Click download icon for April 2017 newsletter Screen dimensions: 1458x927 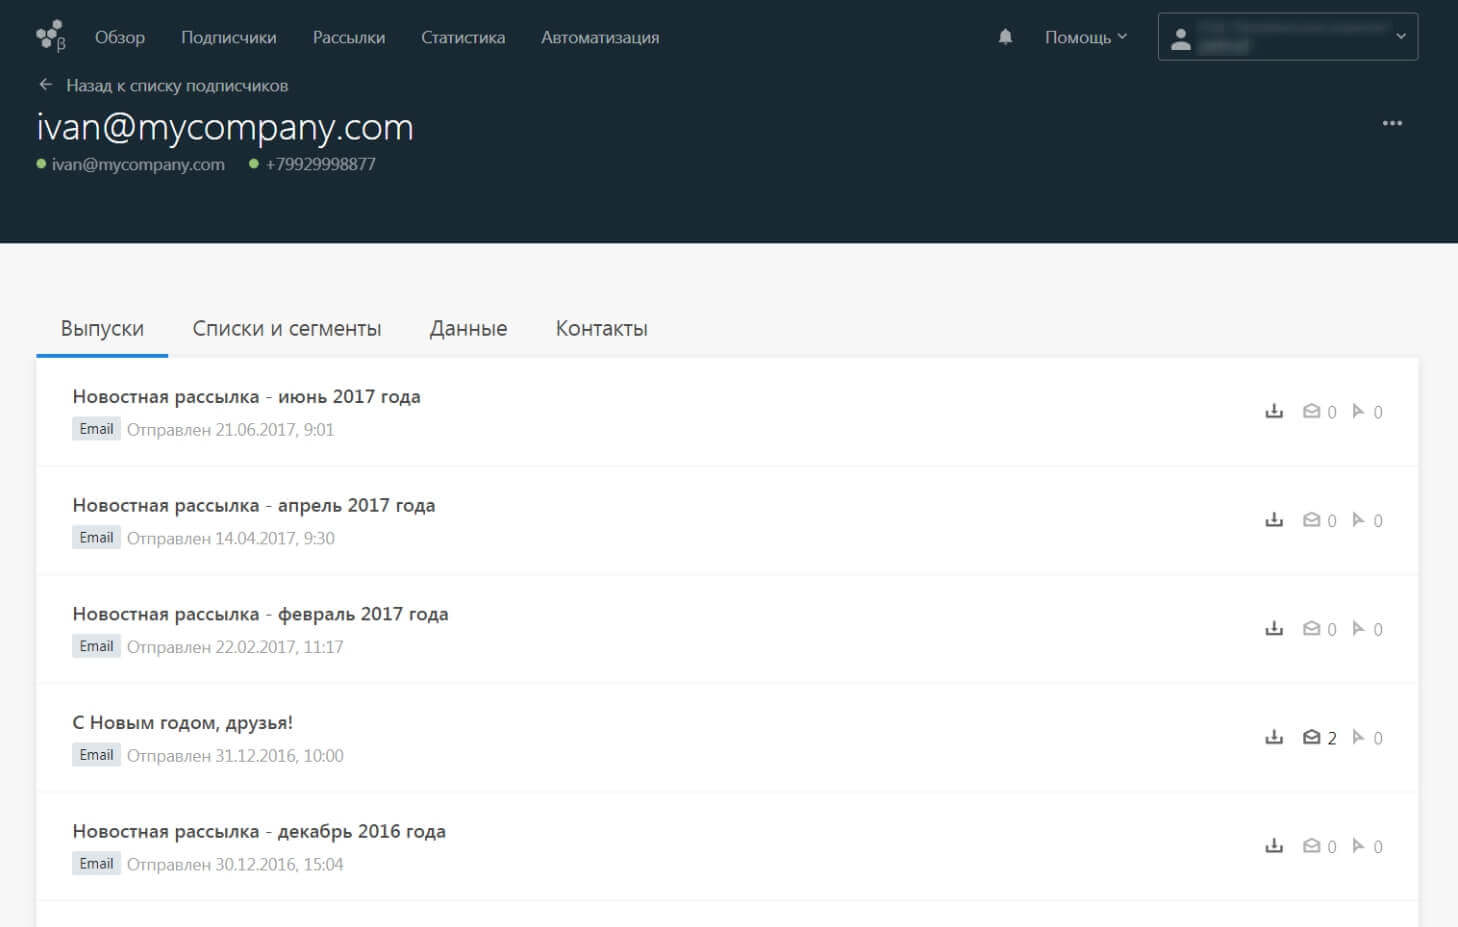(1273, 520)
